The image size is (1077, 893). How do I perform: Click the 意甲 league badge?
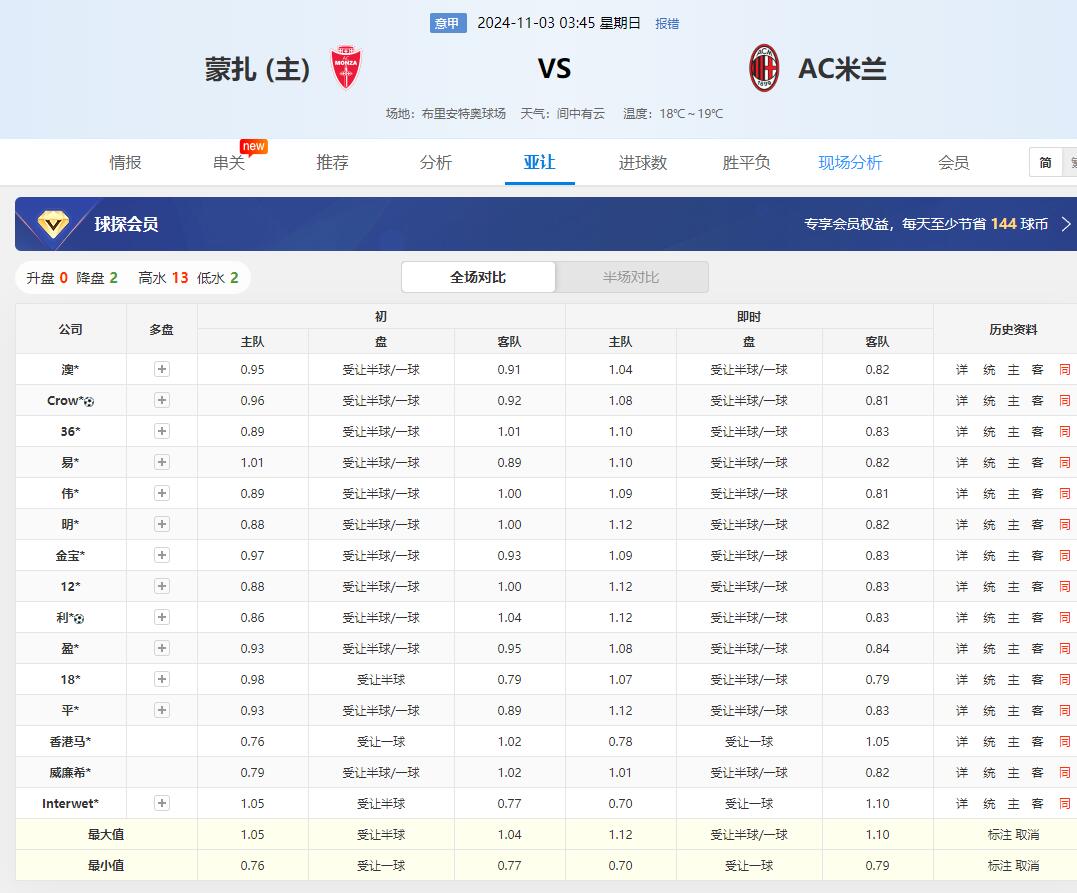pos(448,23)
